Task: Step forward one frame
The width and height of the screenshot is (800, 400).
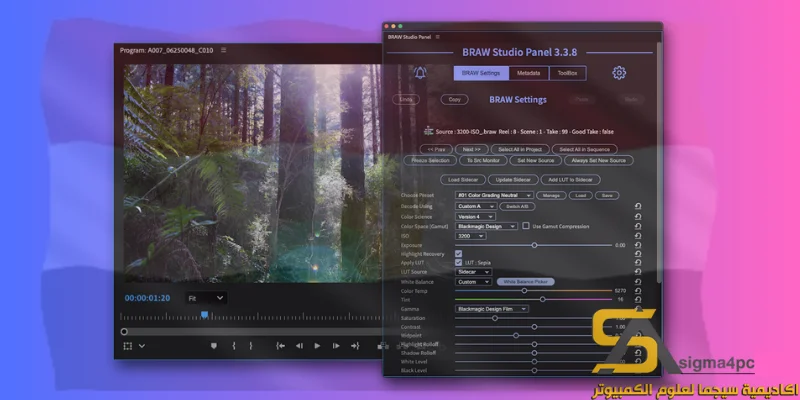Action: [336, 346]
